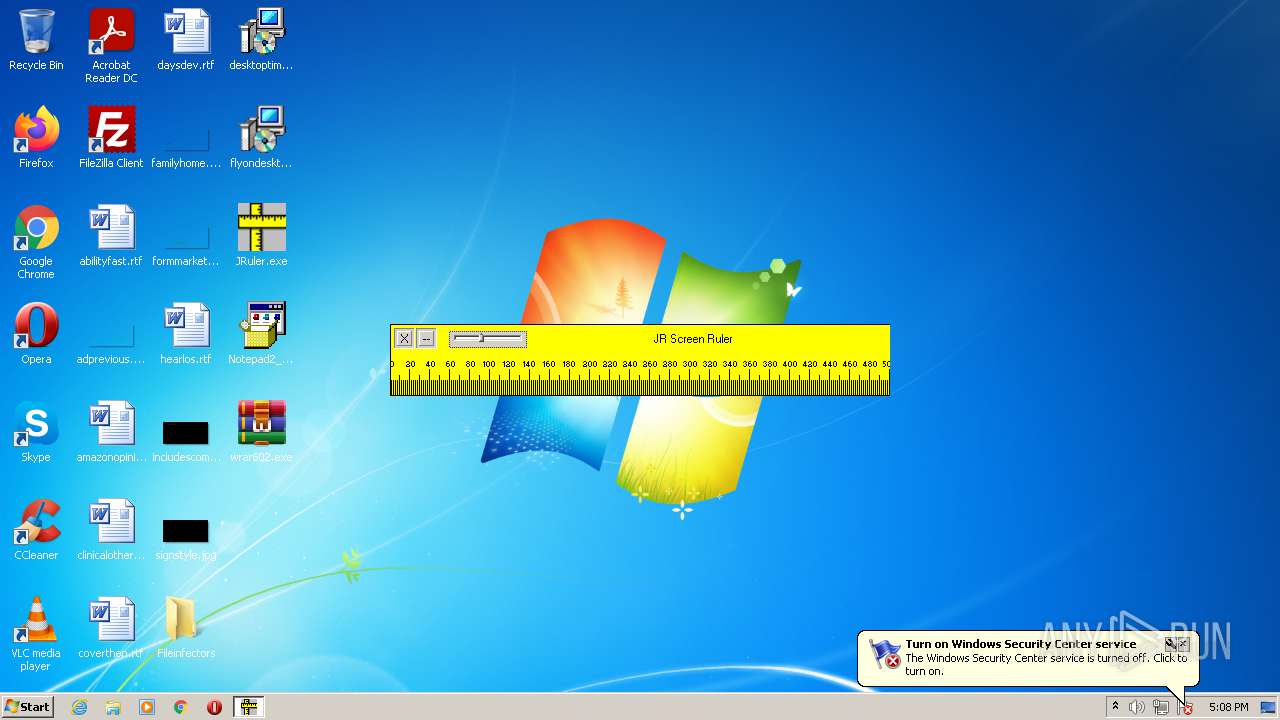The height and width of the screenshot is (720, 1280).
Task: Open the balloon notification settings wrench
Action: tap(1170, 644)
